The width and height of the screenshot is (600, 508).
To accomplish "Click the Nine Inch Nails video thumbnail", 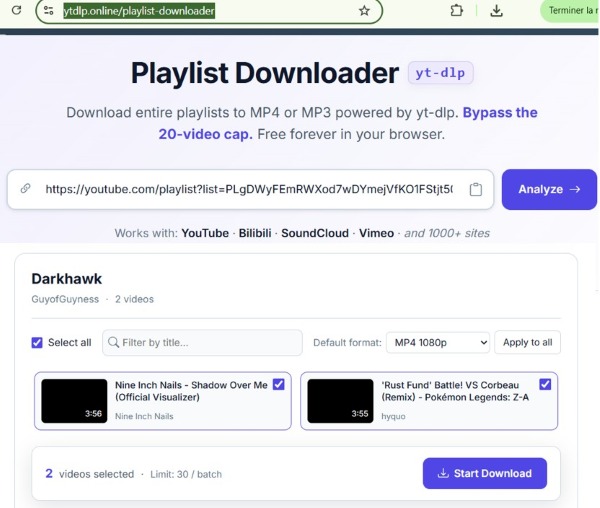I will [74, 401].
